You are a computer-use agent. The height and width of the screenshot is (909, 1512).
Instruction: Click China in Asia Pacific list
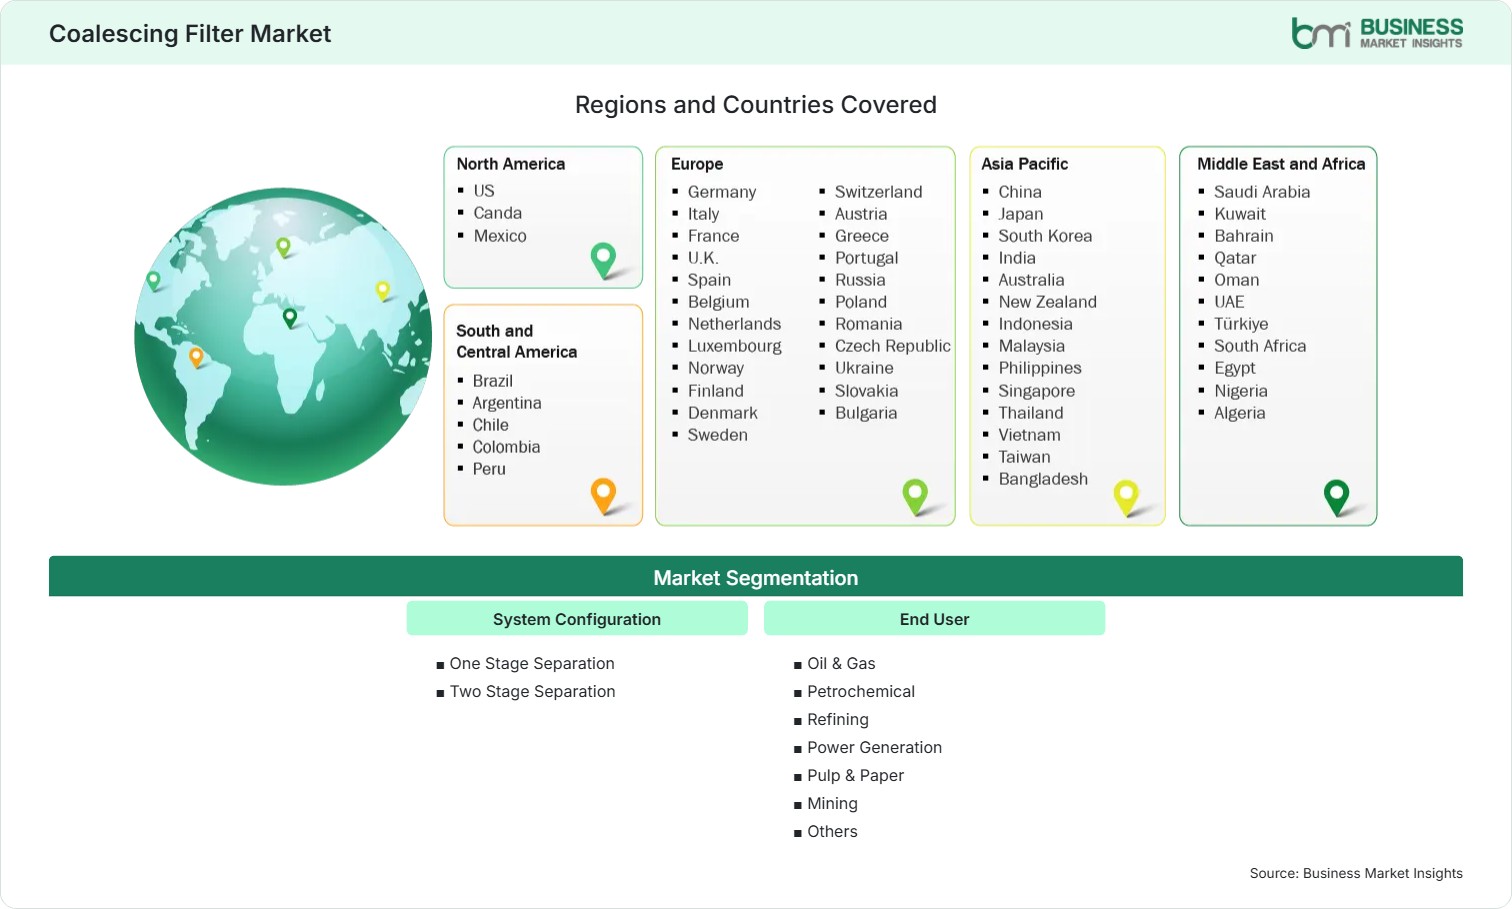pos(1020,192)
